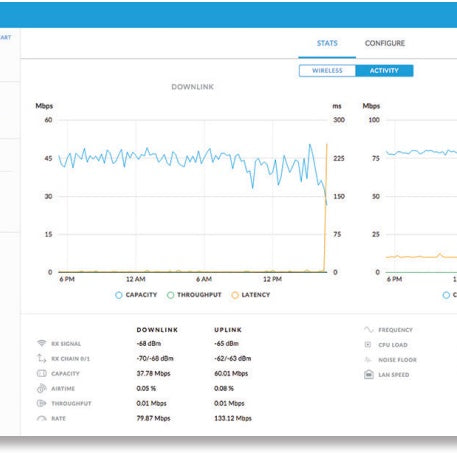Click the RX Signal wifi icon
The height and width of the screenshot is (457, 457).
pos(41,343)
